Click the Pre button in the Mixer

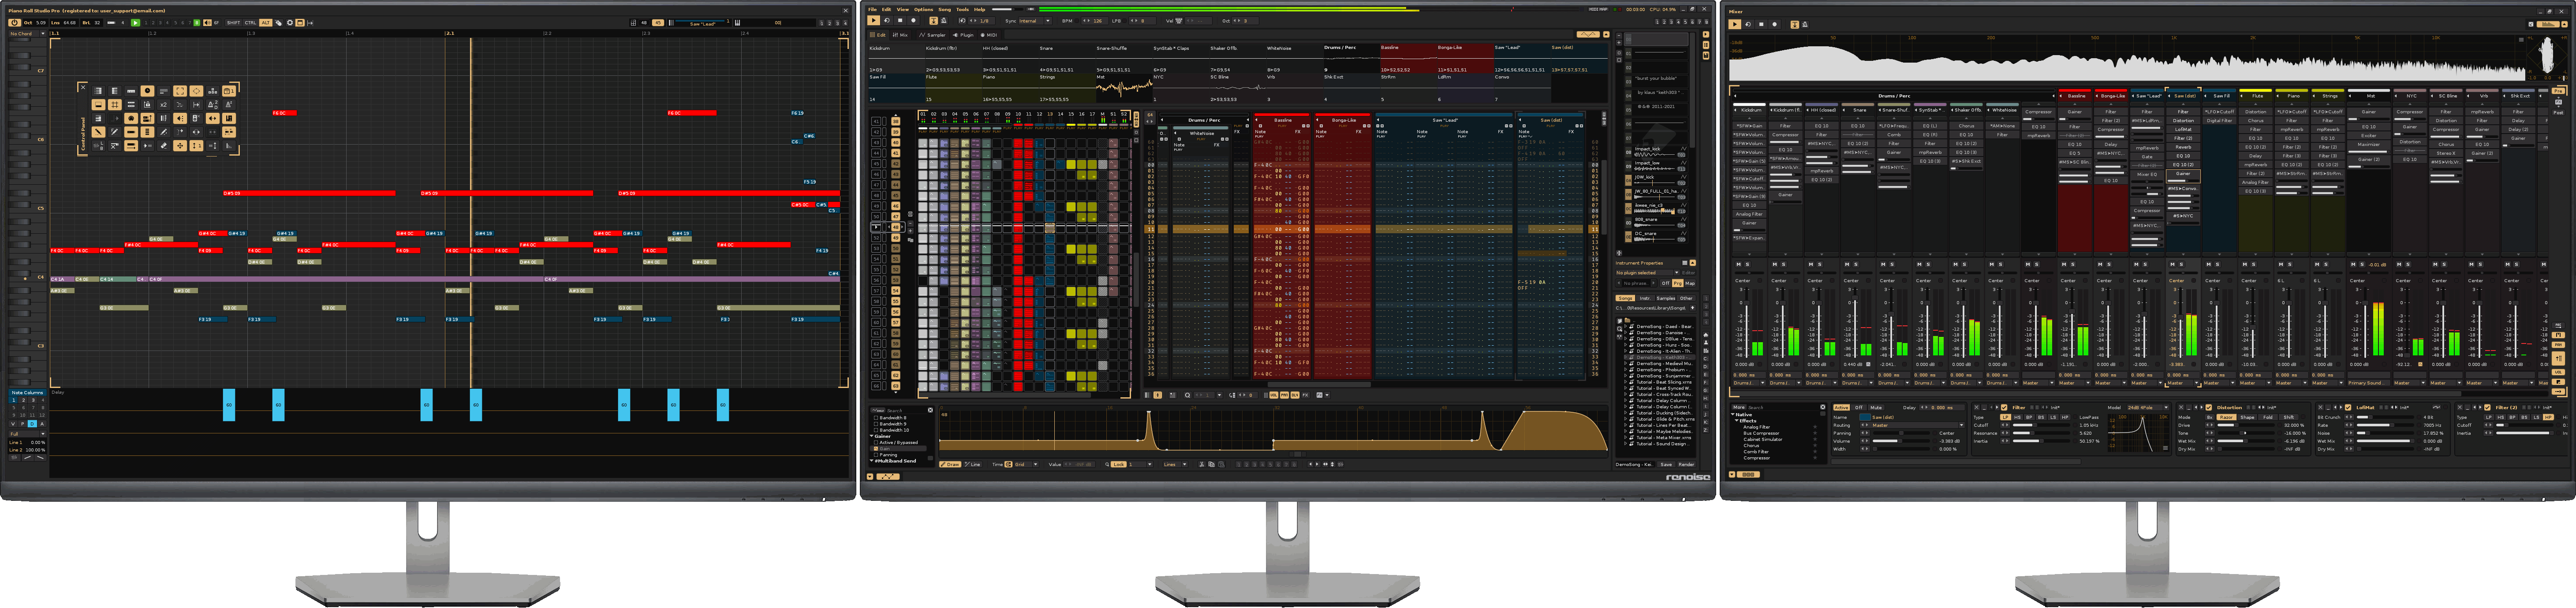(x=2559, y=91)
